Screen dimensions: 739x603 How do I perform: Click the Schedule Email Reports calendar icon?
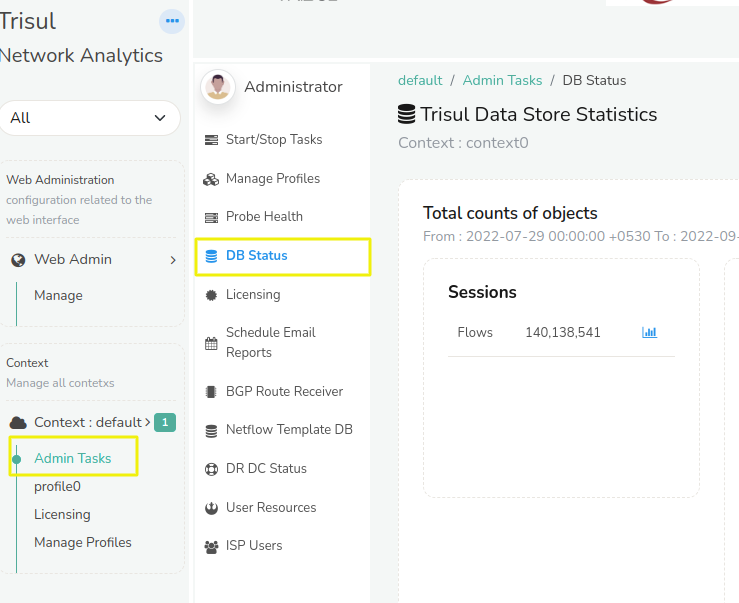pos(211,343)
